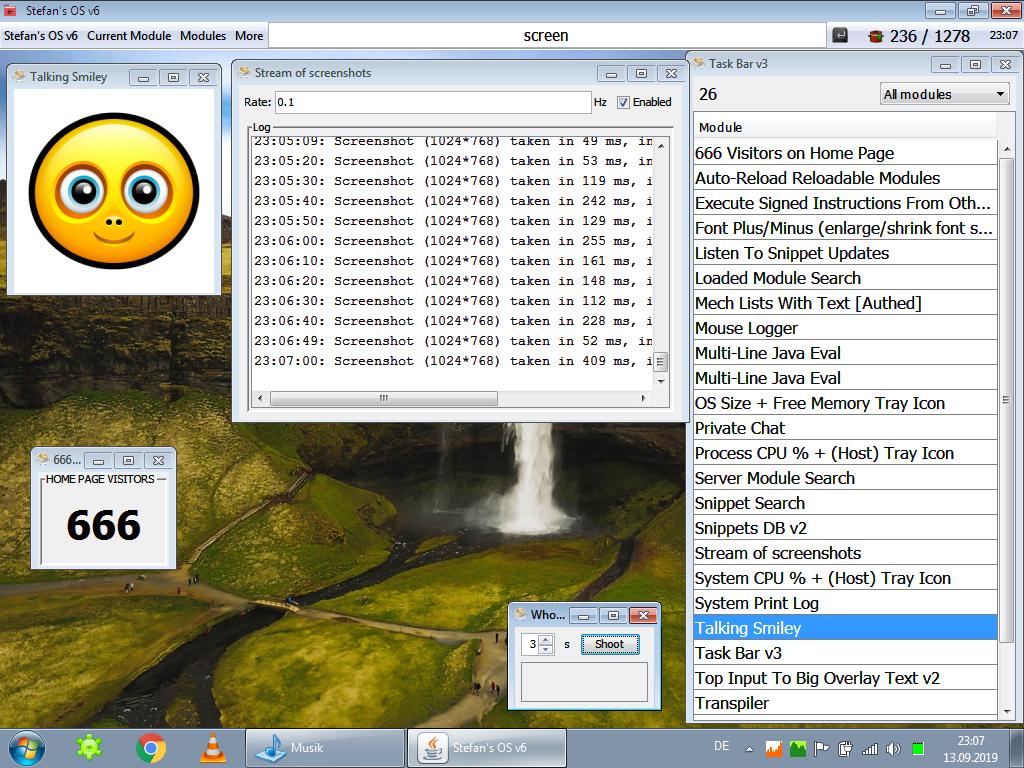Image resolution: width=1024 pixels, height=768 pixels.
Task: Open the Windows Start menu orb
Action: [x=26, y=747]
